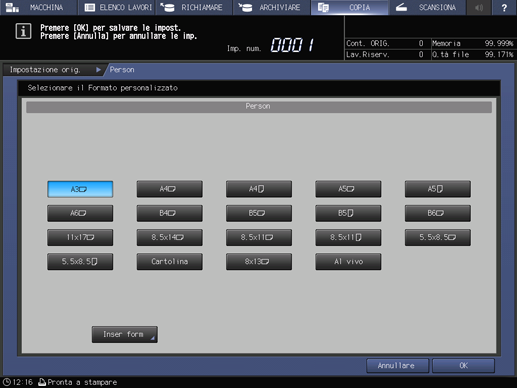Click the RICHIAMARE disk icon

click(x=167, y=7)
